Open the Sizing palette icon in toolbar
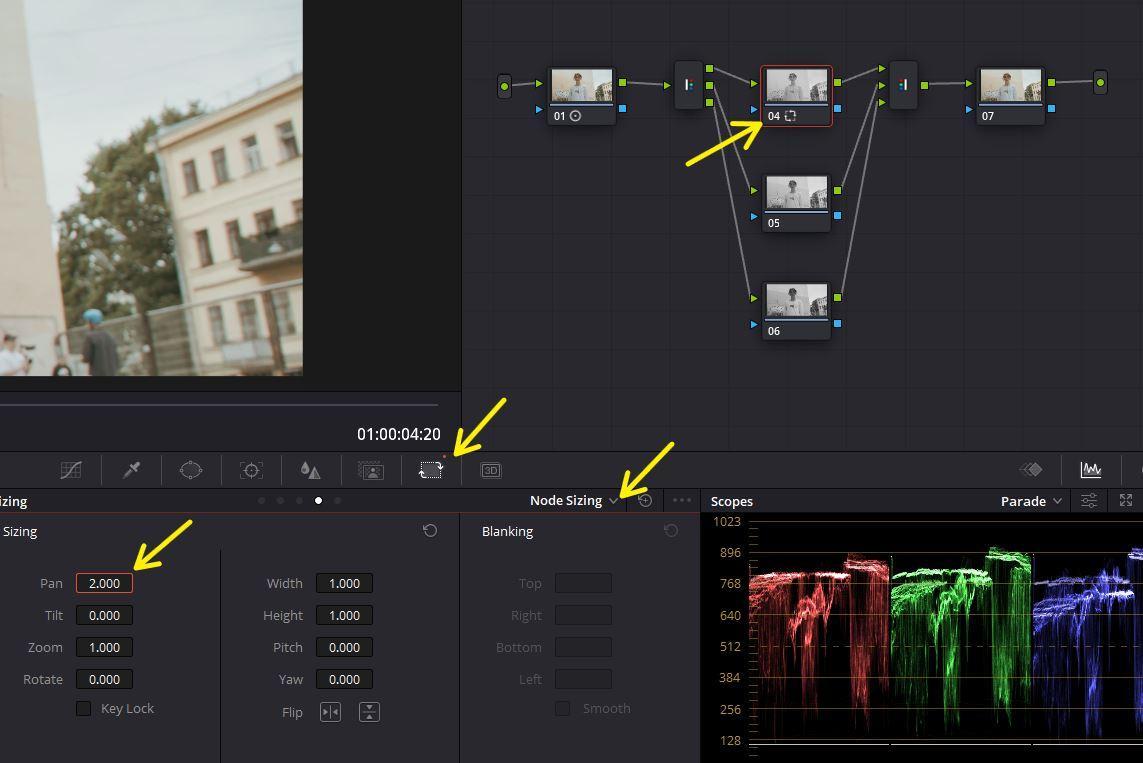 tap(430, 470)
